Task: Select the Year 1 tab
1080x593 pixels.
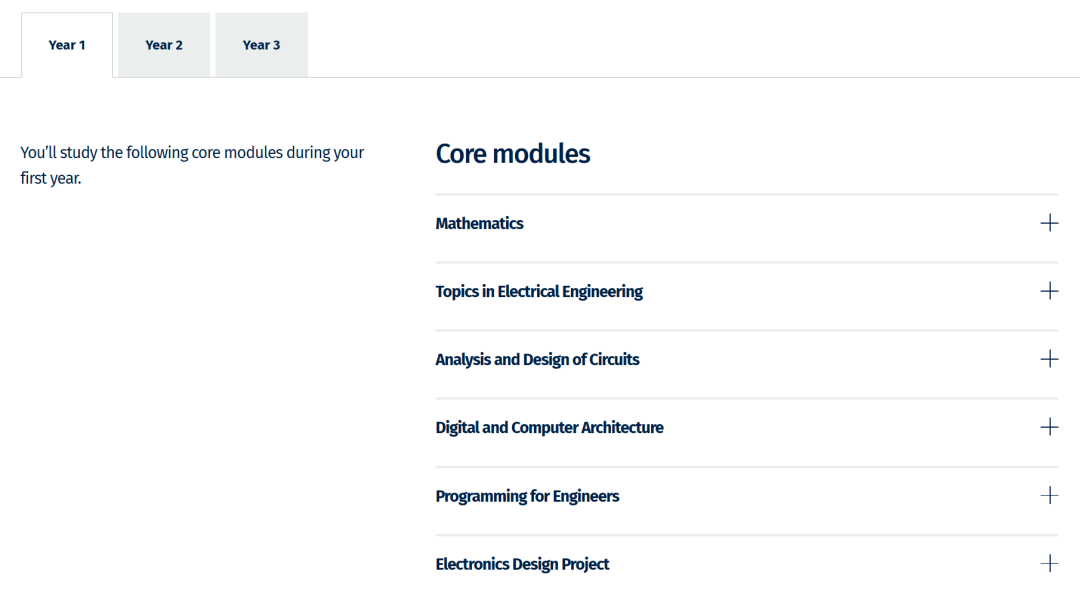Action: (x=67, y=45)
